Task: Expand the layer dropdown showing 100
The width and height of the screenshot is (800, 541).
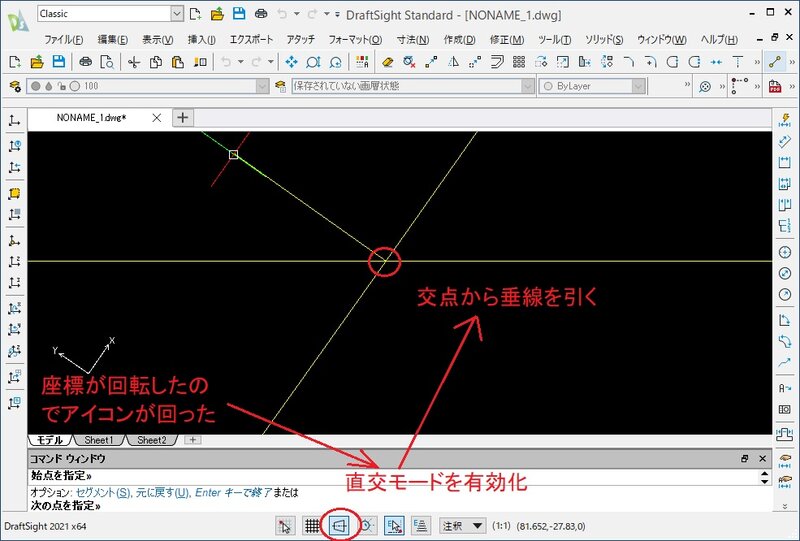Action: (262, 86)
